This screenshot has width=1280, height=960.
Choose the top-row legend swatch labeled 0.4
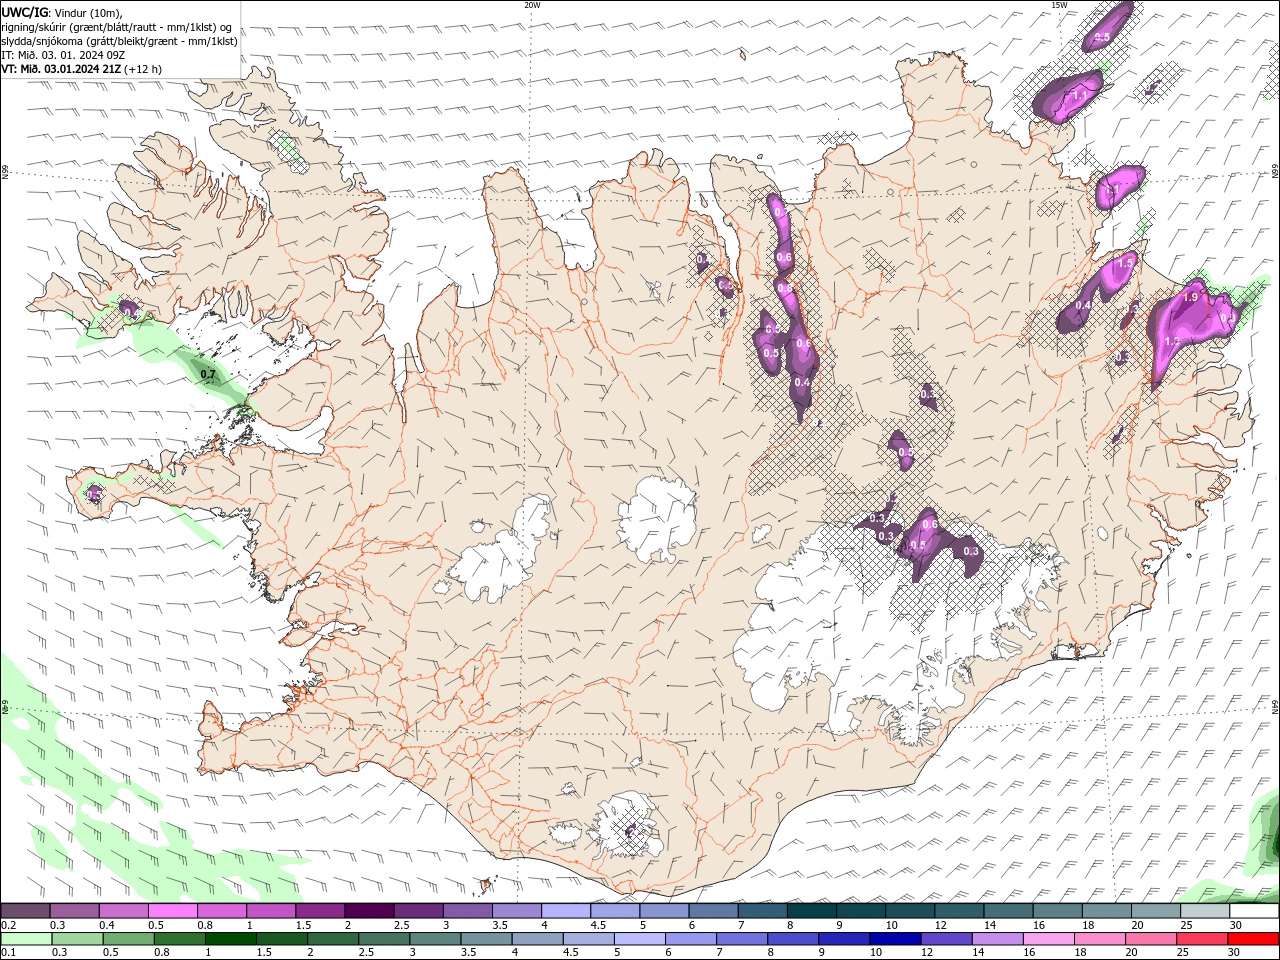tap(123, 911)
